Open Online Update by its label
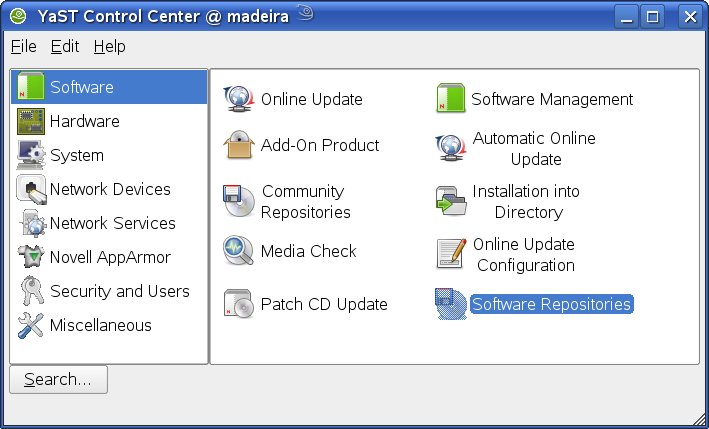Image resolution: width=709 pixels, height=429 pixels. (x=312, y=99)
